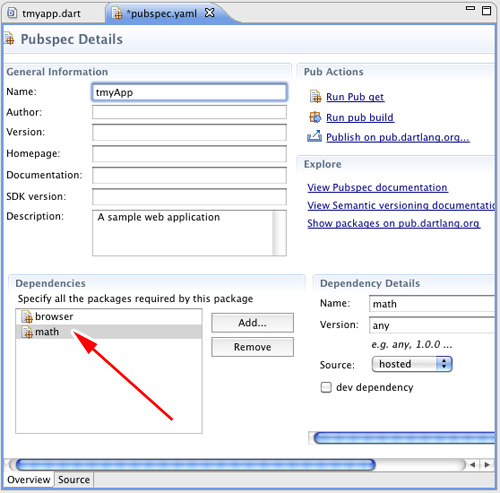Click the Run Pub get icon
The width and height of the screenshot is (500, 493).
(315, 97)
